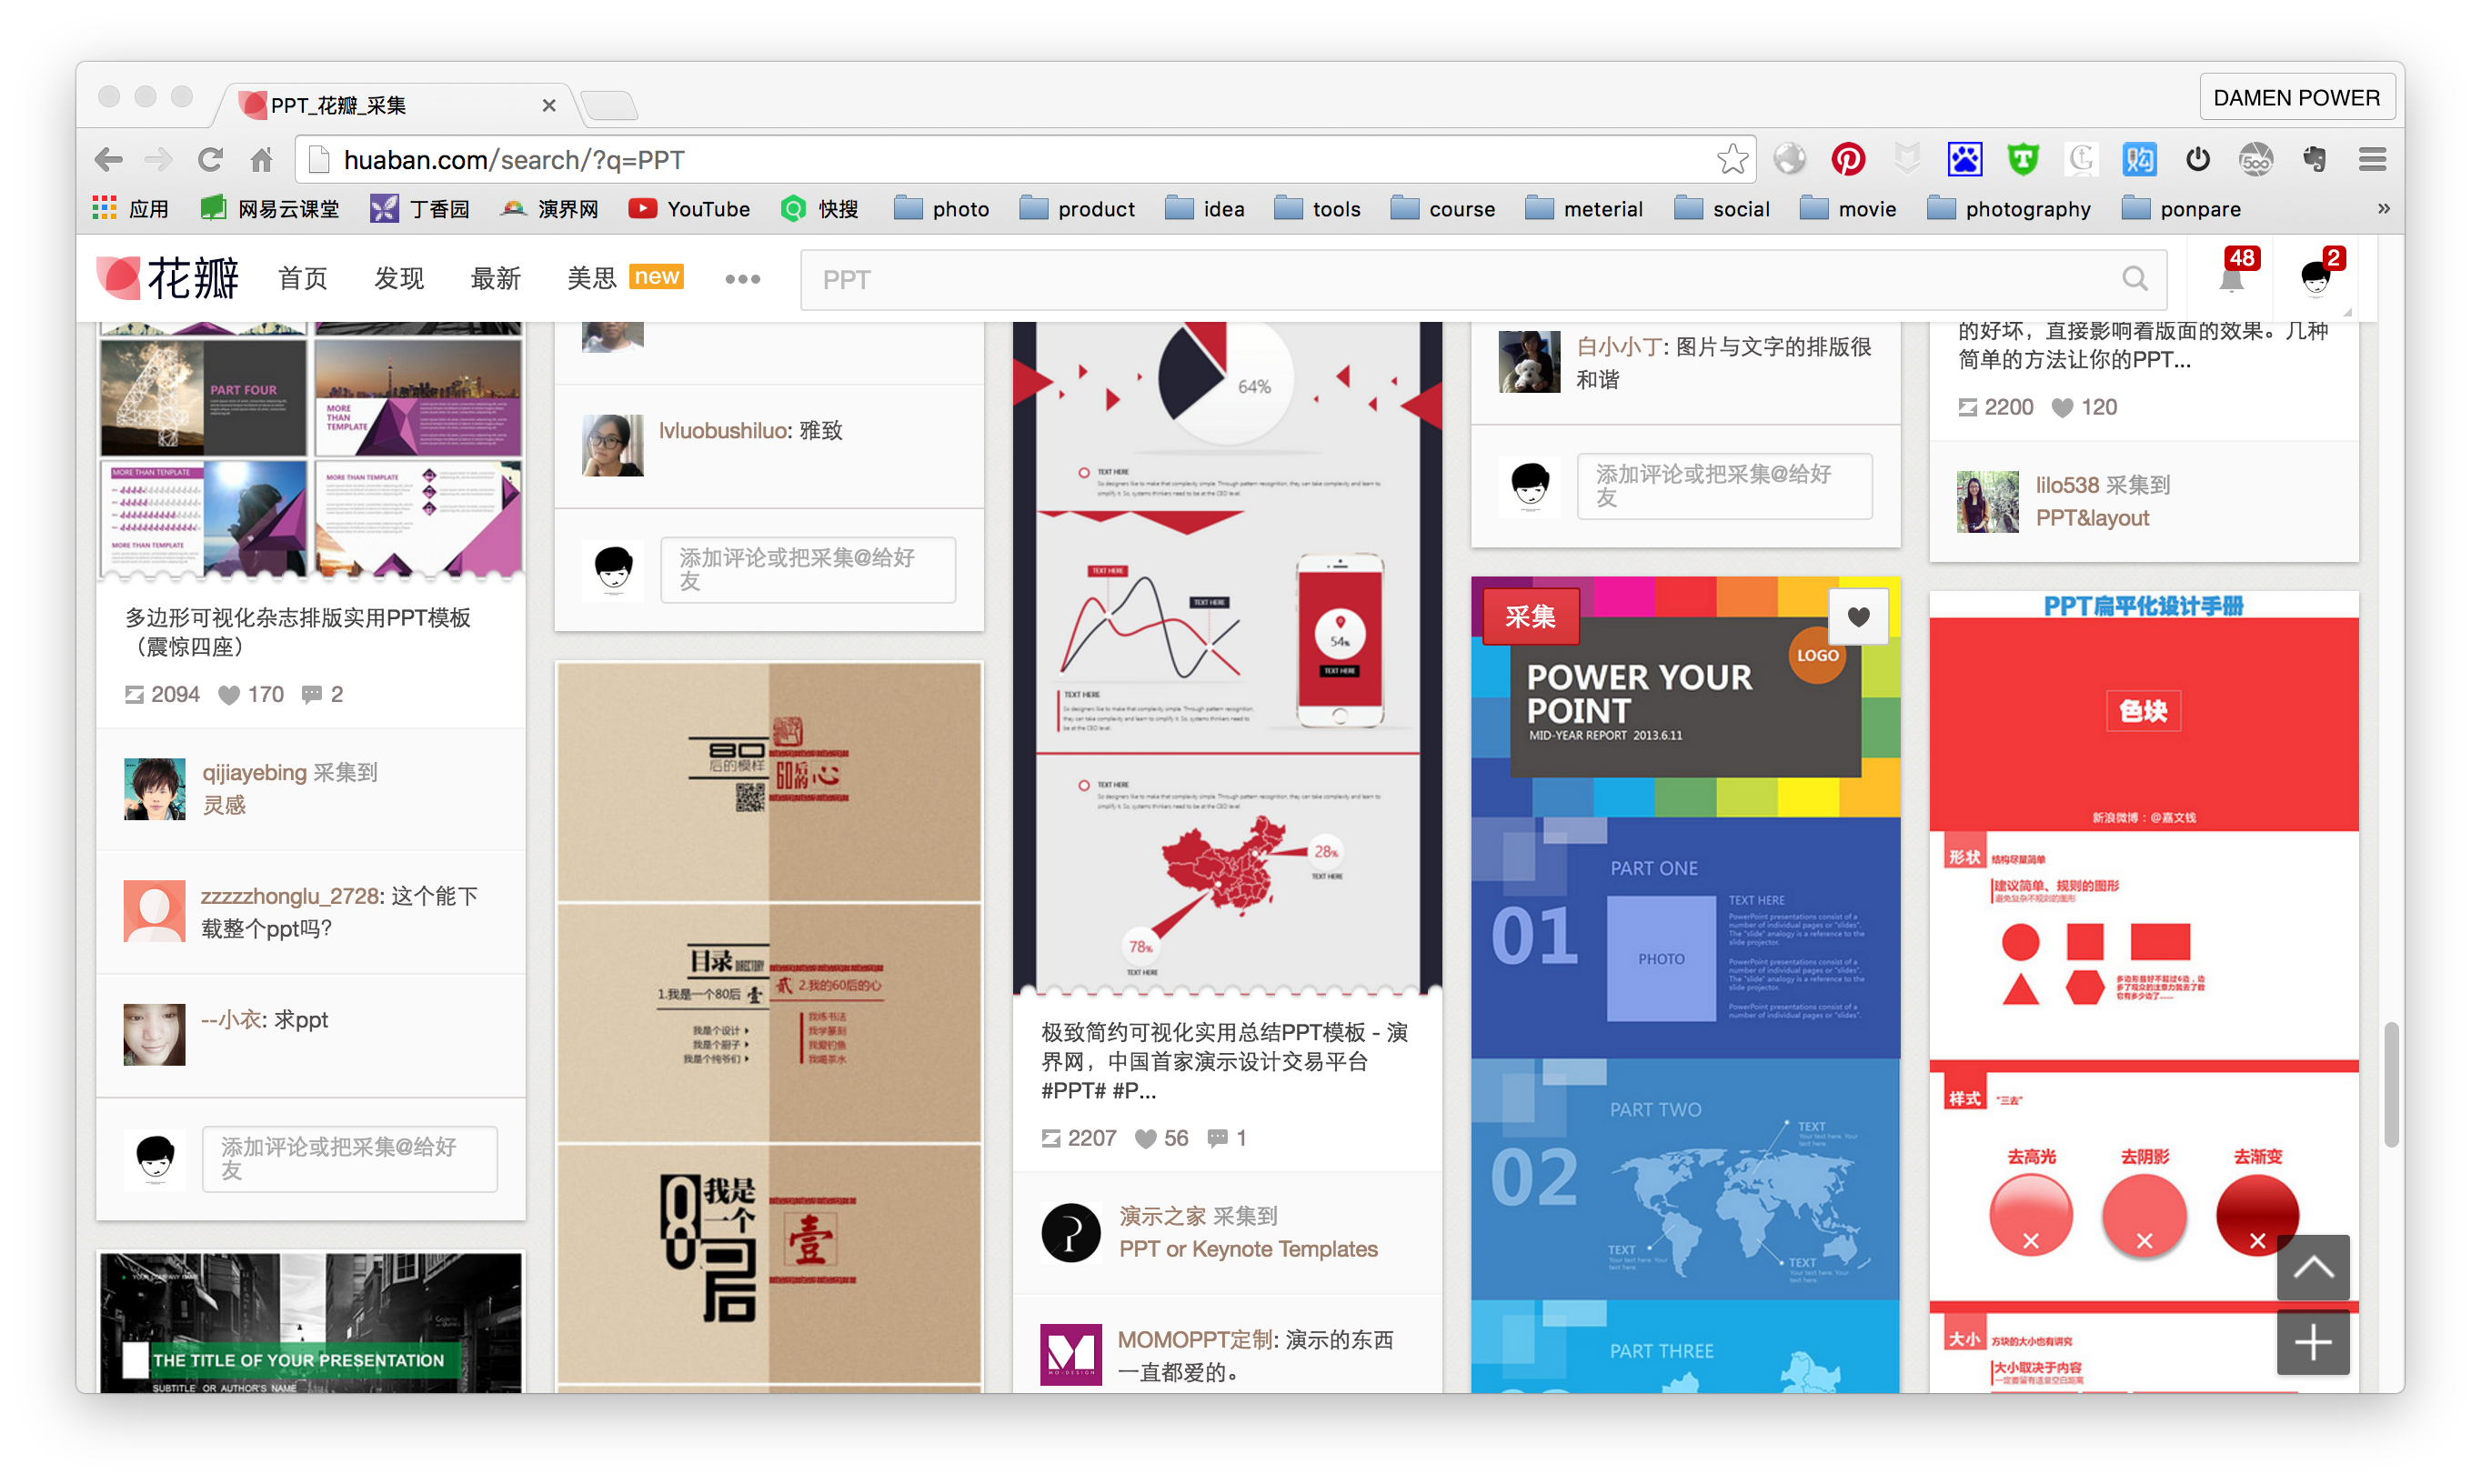Screen dimensions: 2481x1484
Task: Like the POWER YOUR POINT pin
Action: 1857,617
